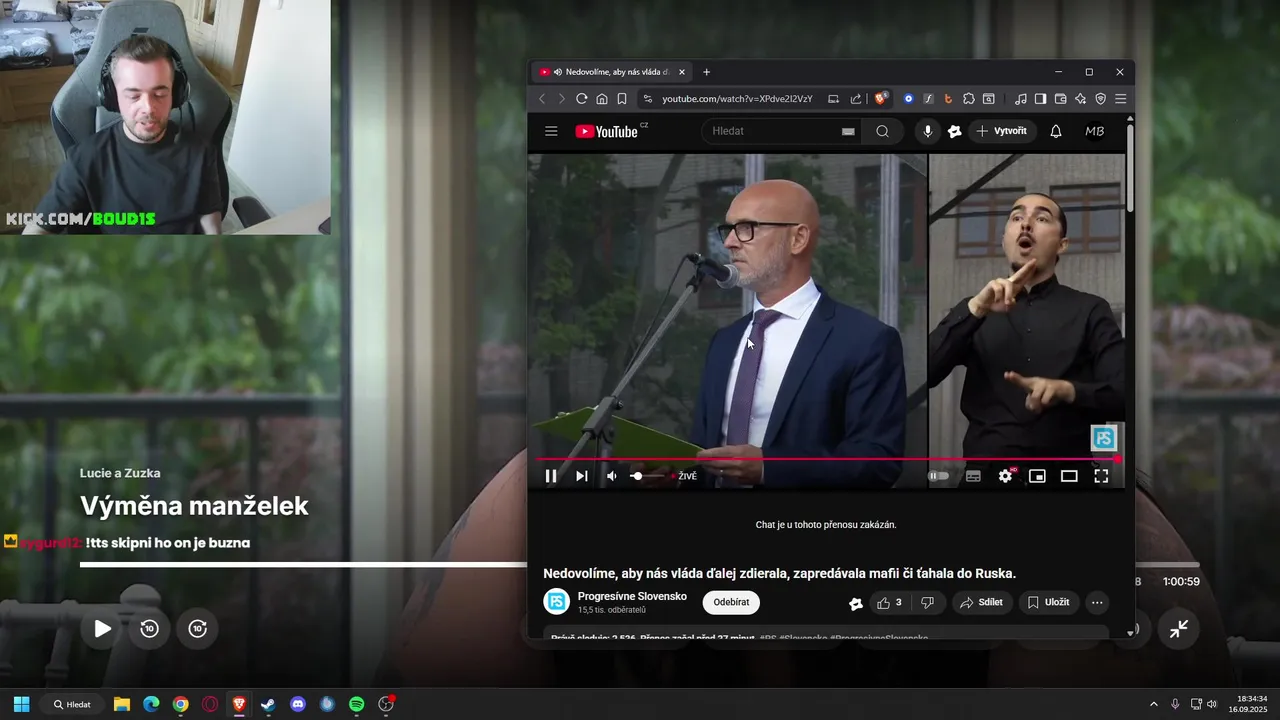Image resolution: width=1280 pixels, height=720 pixels.
Task: Click Progresívne Slovensko channel avatar
Action: click(557, 602)
